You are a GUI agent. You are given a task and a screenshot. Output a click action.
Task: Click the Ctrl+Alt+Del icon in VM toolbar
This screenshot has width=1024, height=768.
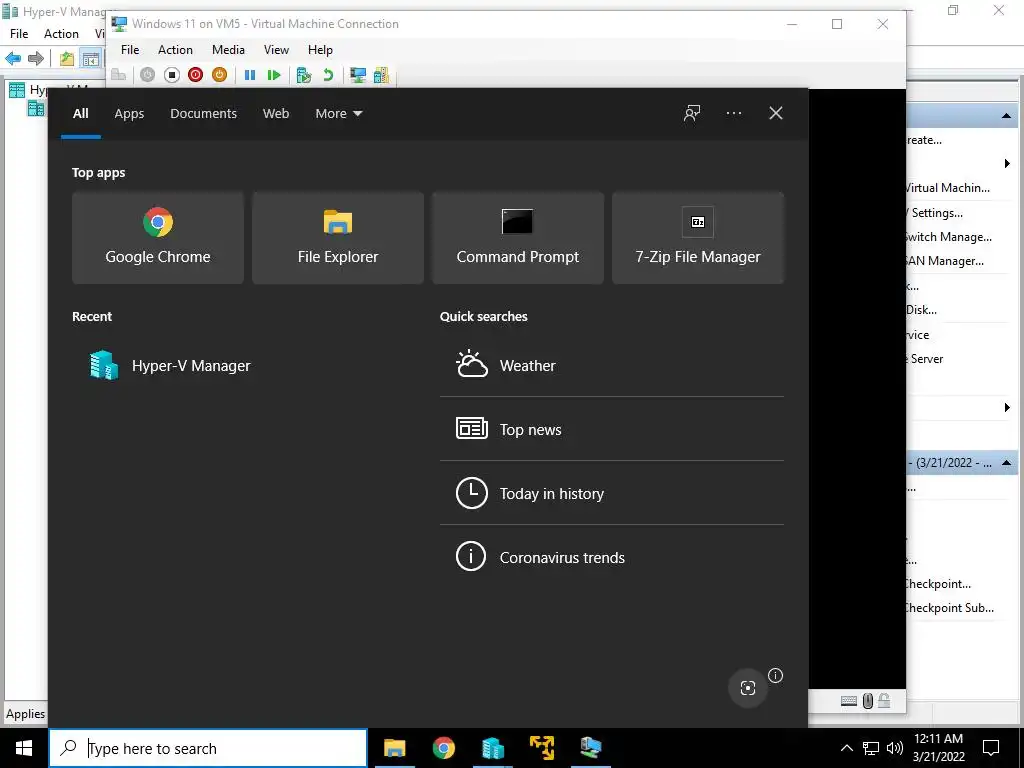coord(118,75)
